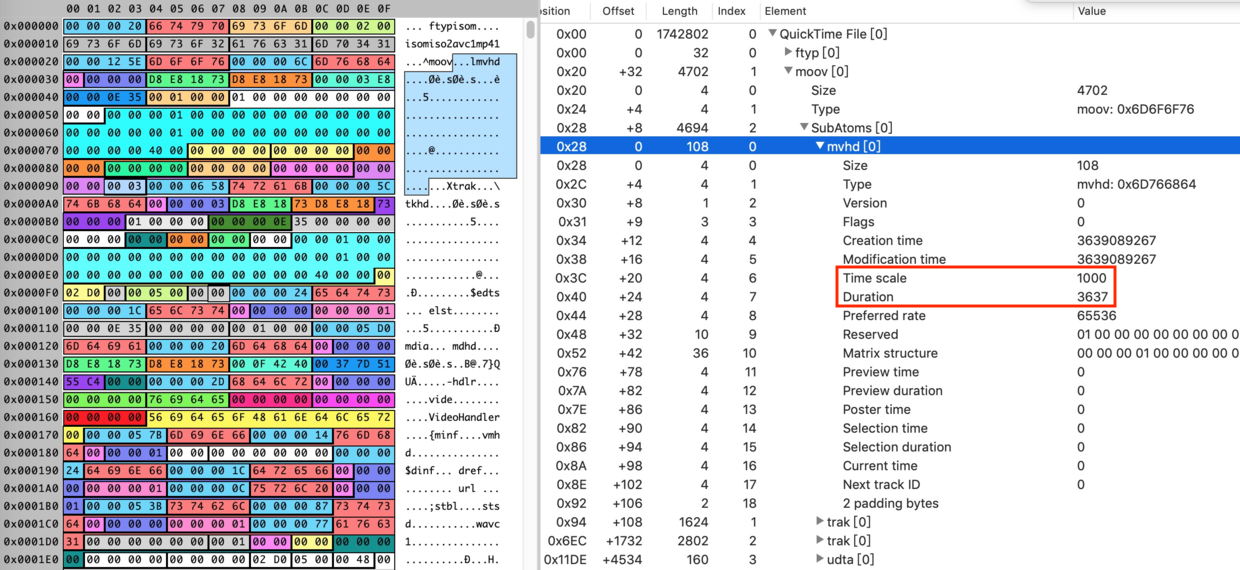Expand the trak [0] with length 2802

[820, 540]
